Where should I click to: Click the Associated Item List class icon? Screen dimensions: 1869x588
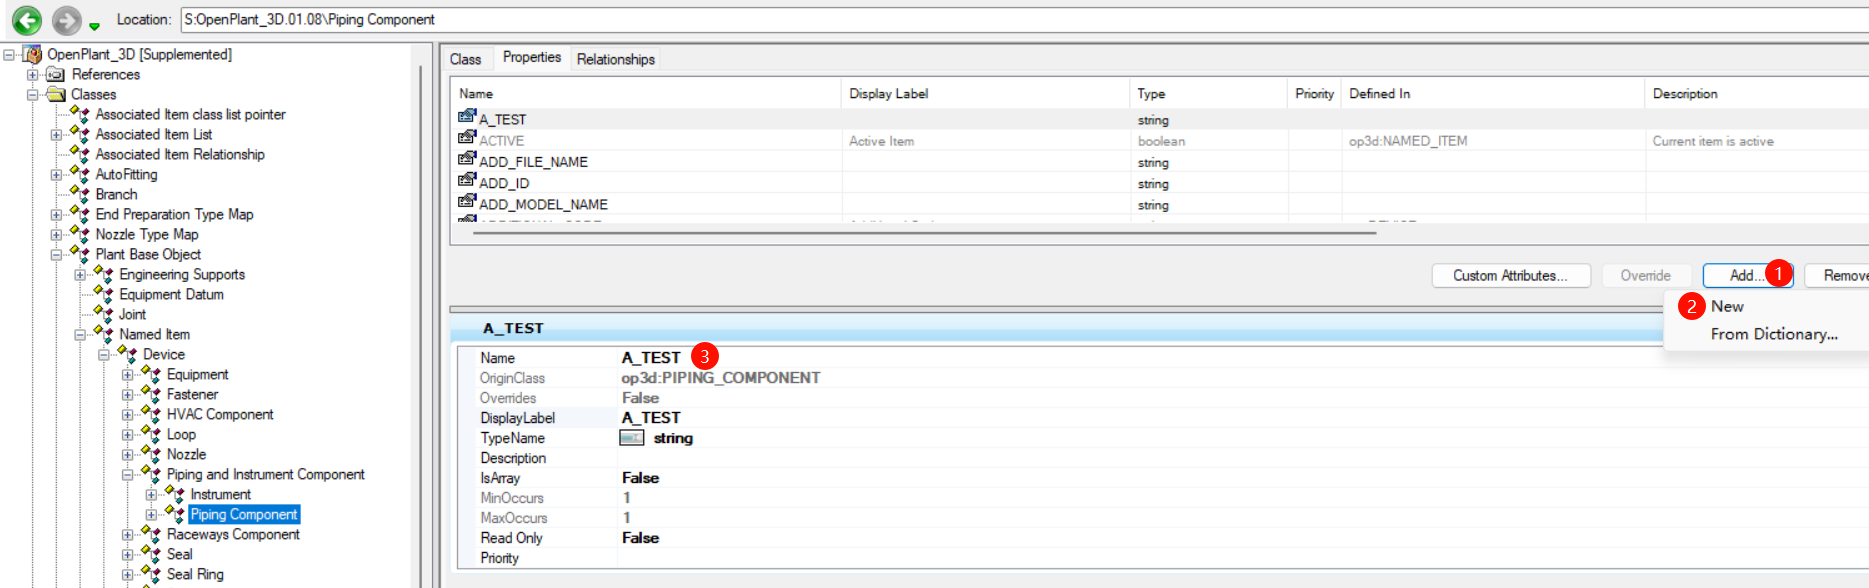point(80,134)
